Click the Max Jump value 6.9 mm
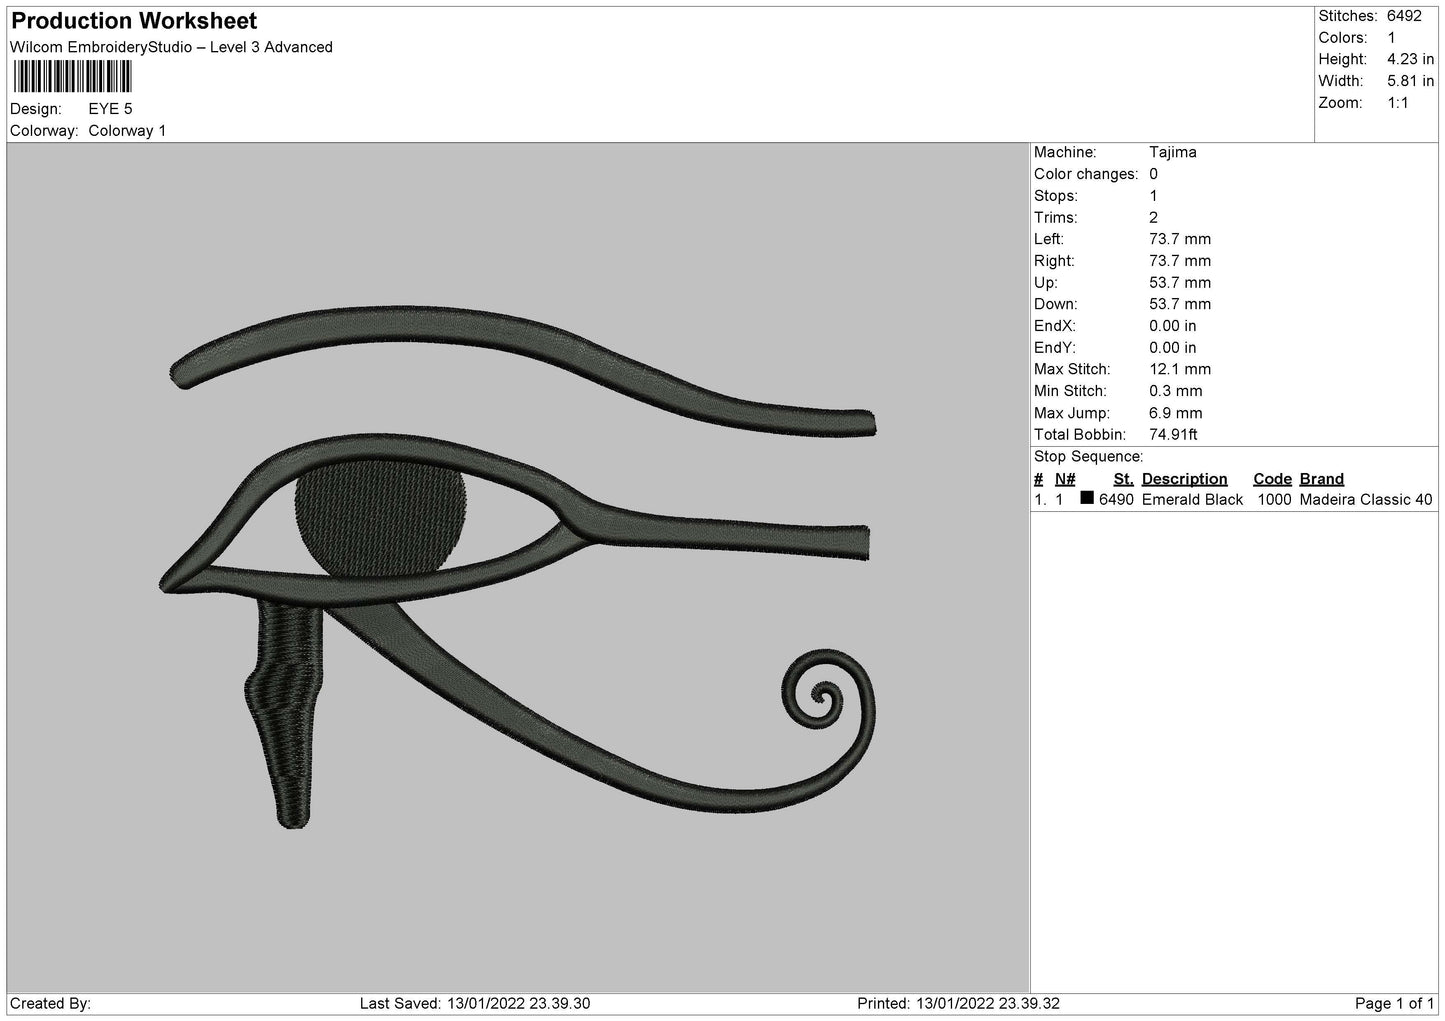 pyautogui.click(x=1176, y=413)
